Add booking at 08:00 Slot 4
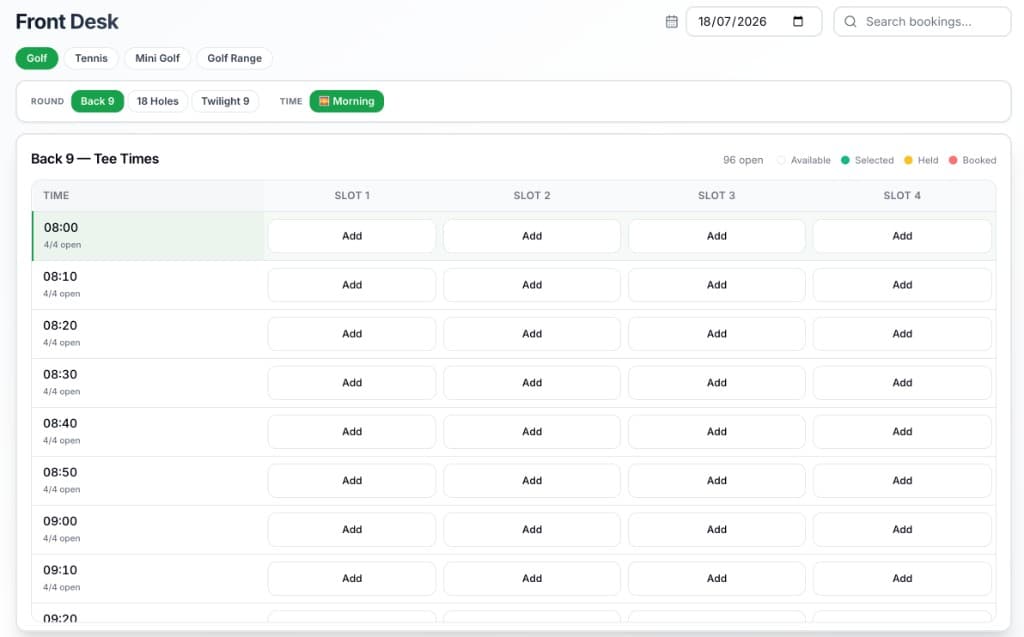Viewport: 1024px width, 637px height. tap(902, 236)
